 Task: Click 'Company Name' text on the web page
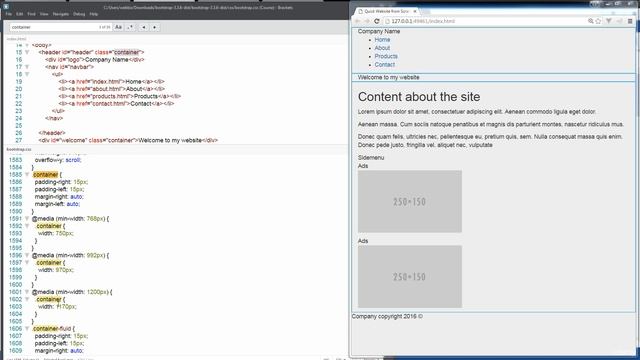[x=379, y=31]
